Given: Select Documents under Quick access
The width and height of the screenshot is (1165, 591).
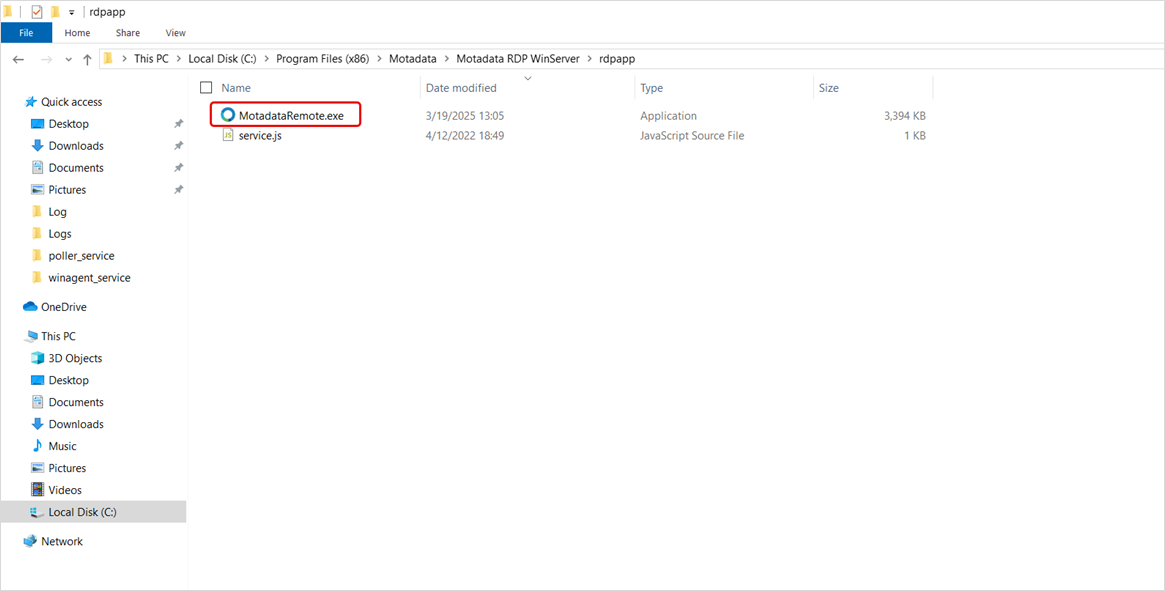Looking at the screenshot, I should [x=76, y=168].
